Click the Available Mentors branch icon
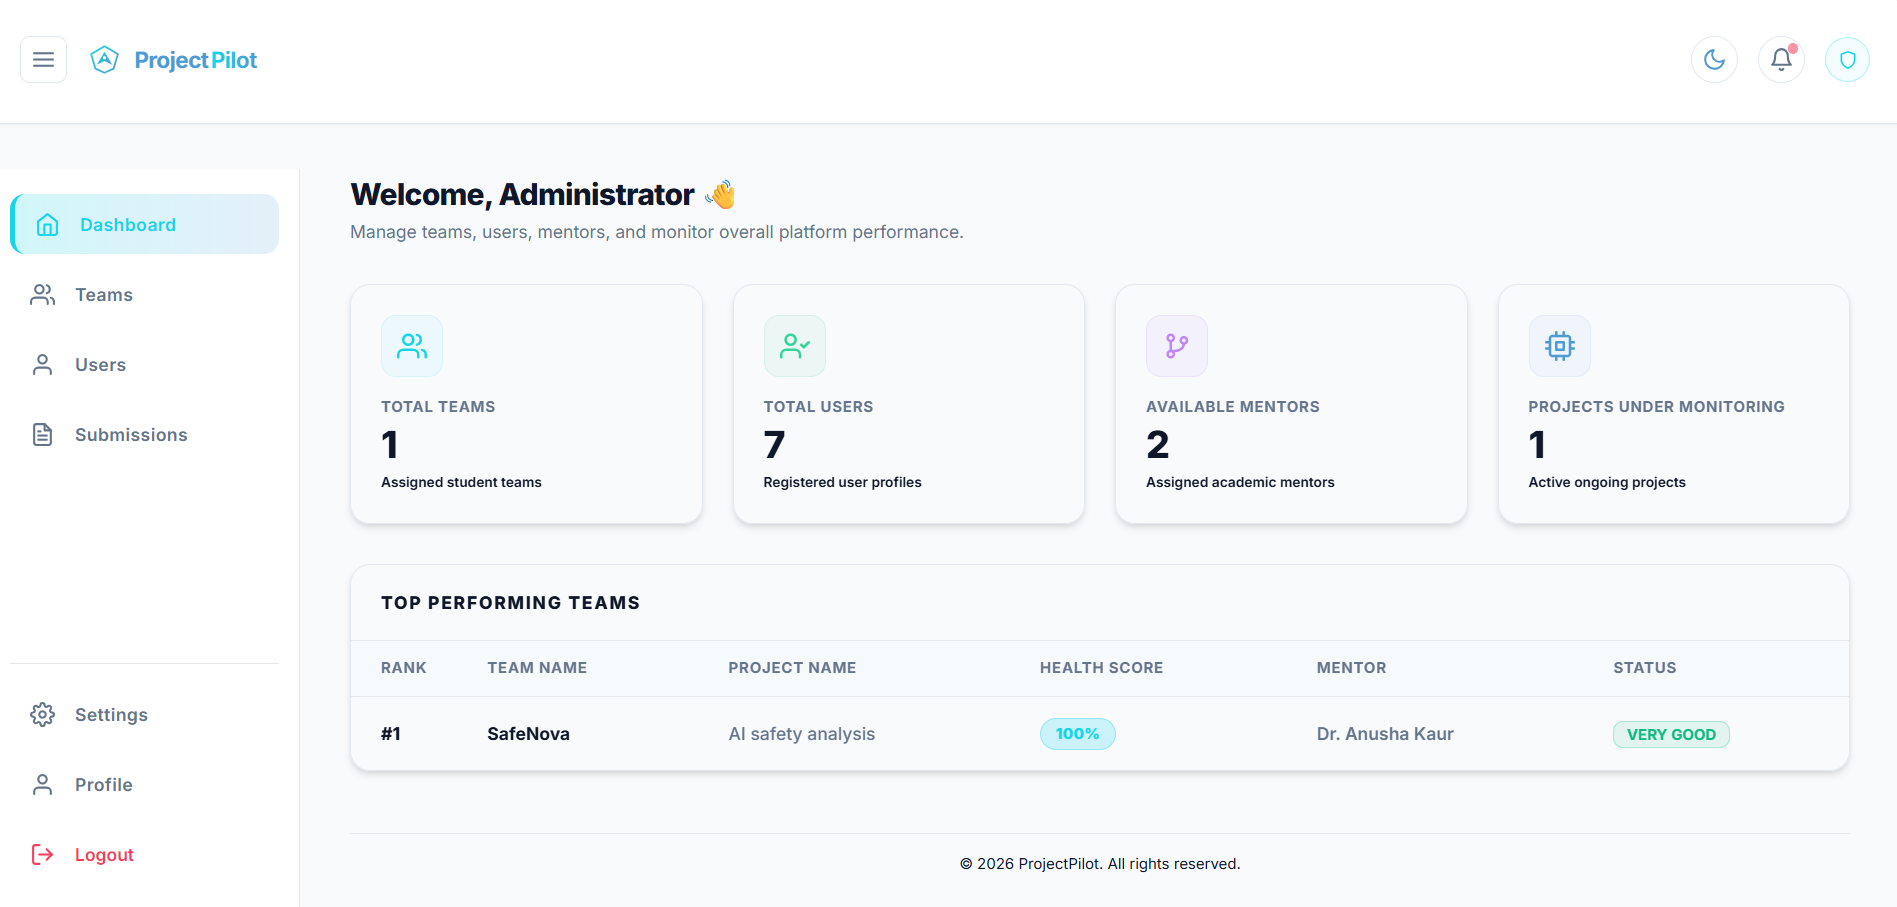The width and height of the screenshot is (1897, 907). [x=1177, y=346]
